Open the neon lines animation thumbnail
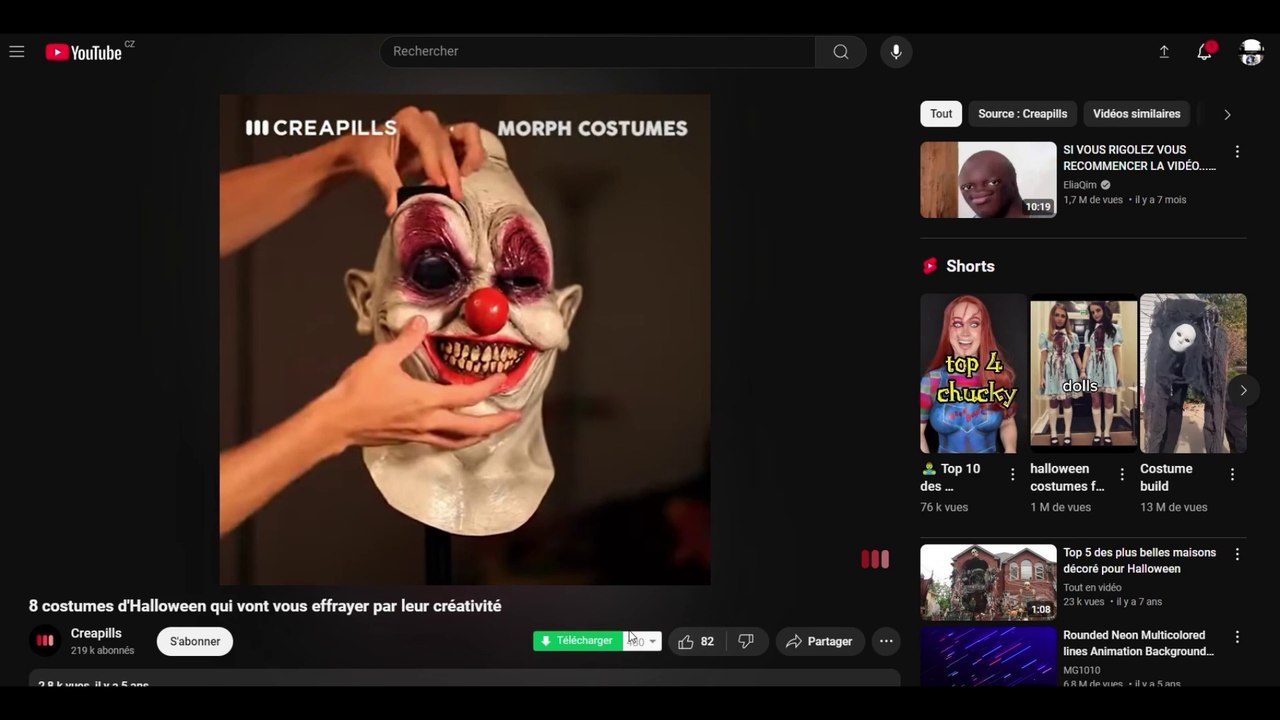This screenshot has height=720, width=1280. pos(988,656)
